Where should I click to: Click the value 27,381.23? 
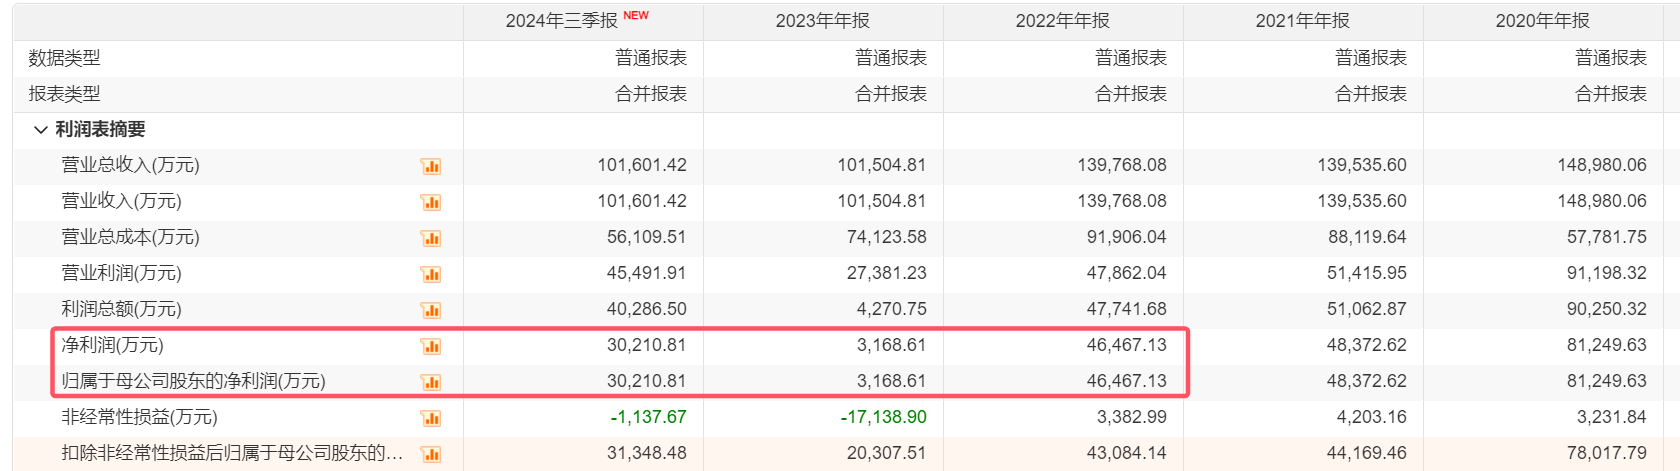pyautogui.click(x=887, y=273)
